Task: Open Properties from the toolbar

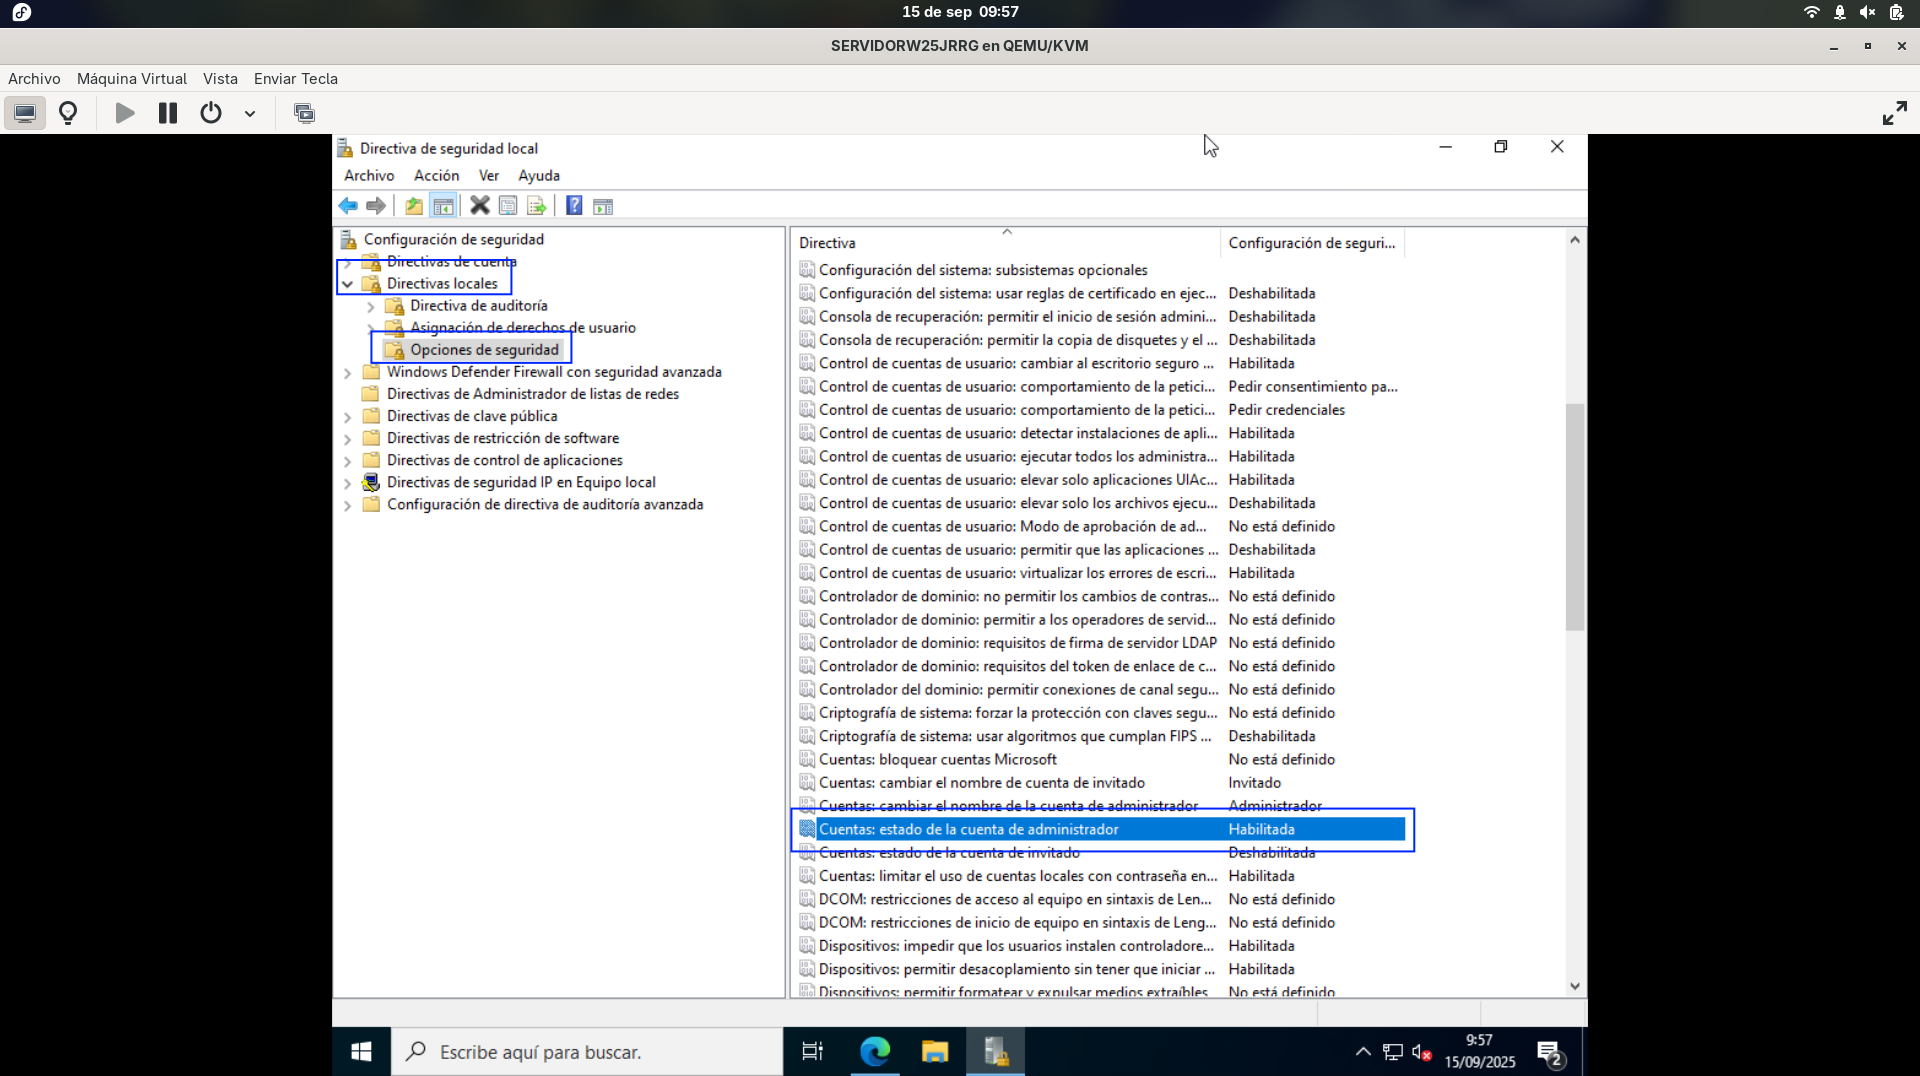Action: 508,206
